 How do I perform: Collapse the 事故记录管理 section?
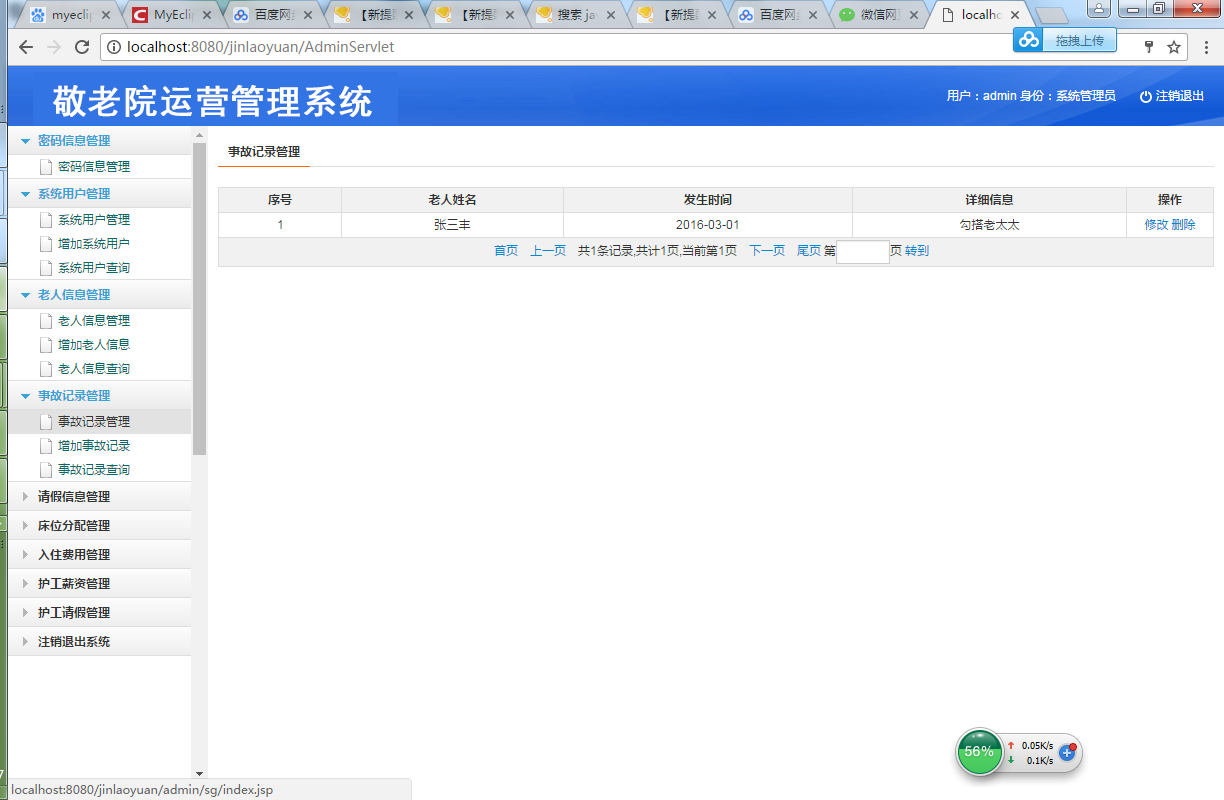tap(25, 396)
